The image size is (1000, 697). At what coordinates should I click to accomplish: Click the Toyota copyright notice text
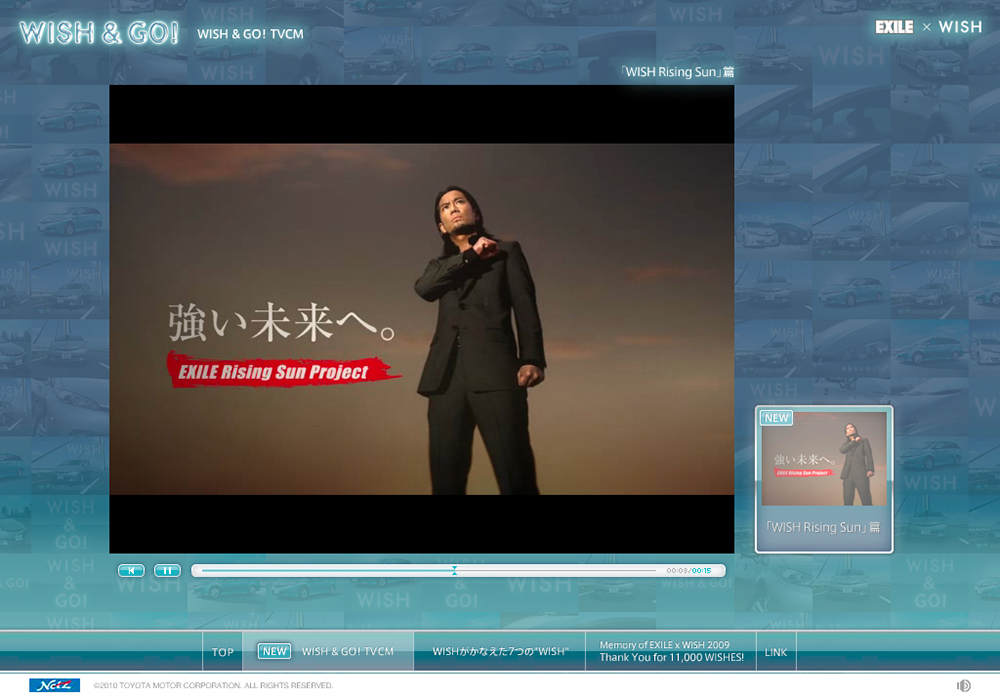(x=213, y=686)
